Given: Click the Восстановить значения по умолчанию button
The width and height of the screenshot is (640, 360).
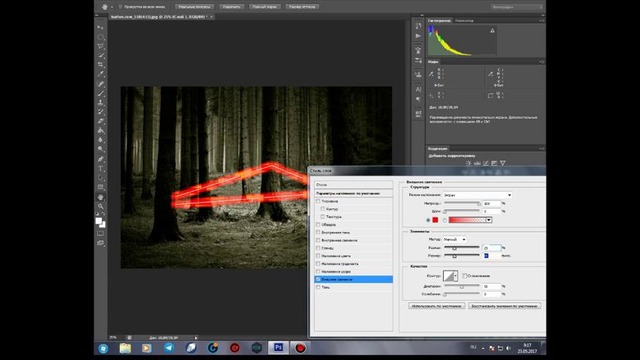Looking at the screenshot, I should pos(504,306).
